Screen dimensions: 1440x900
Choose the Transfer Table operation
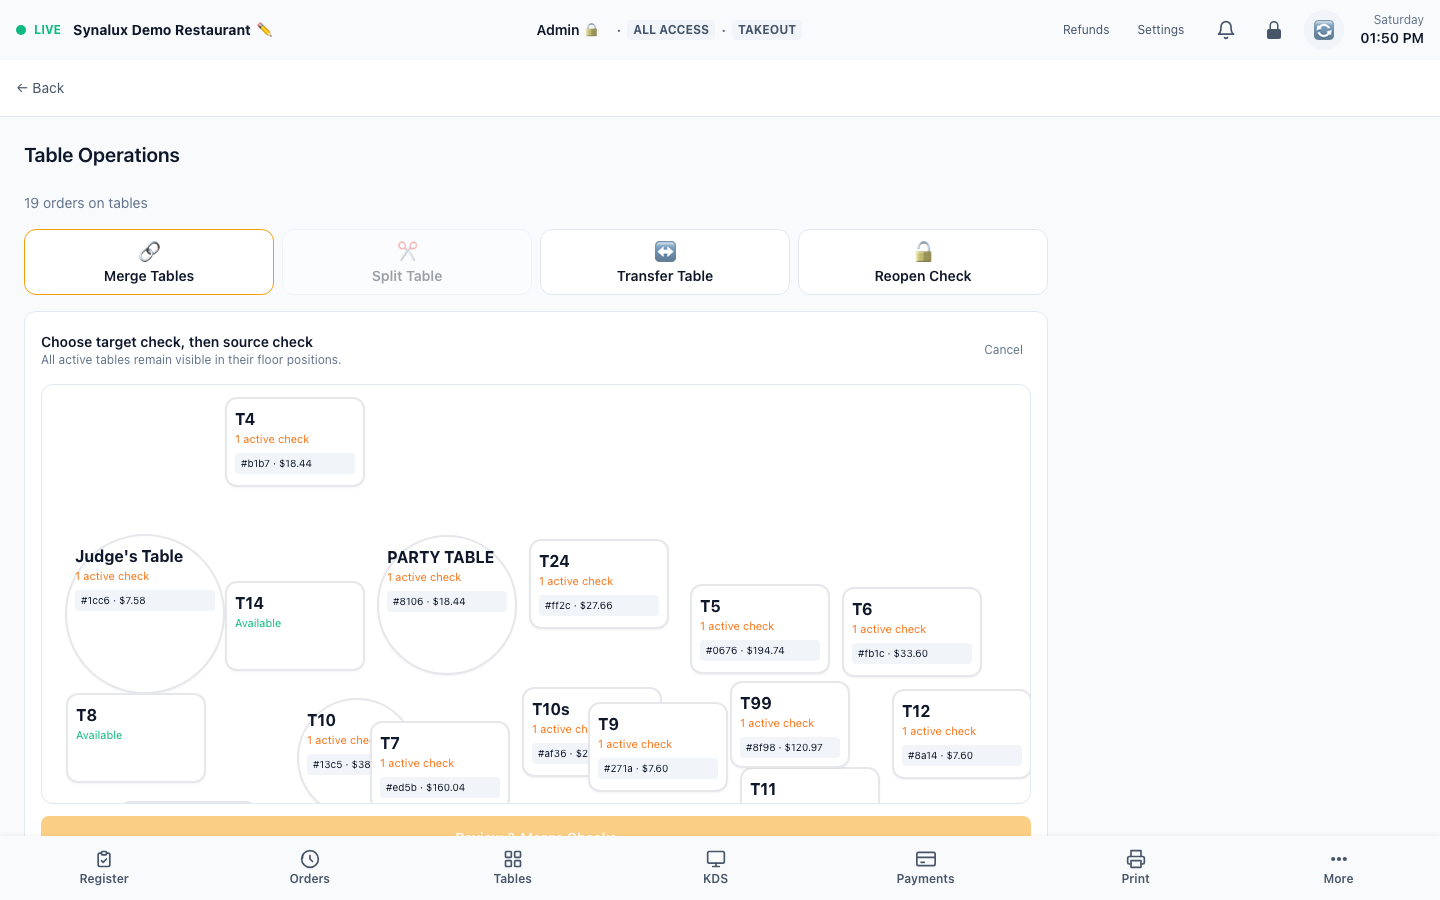coord(665,262)
